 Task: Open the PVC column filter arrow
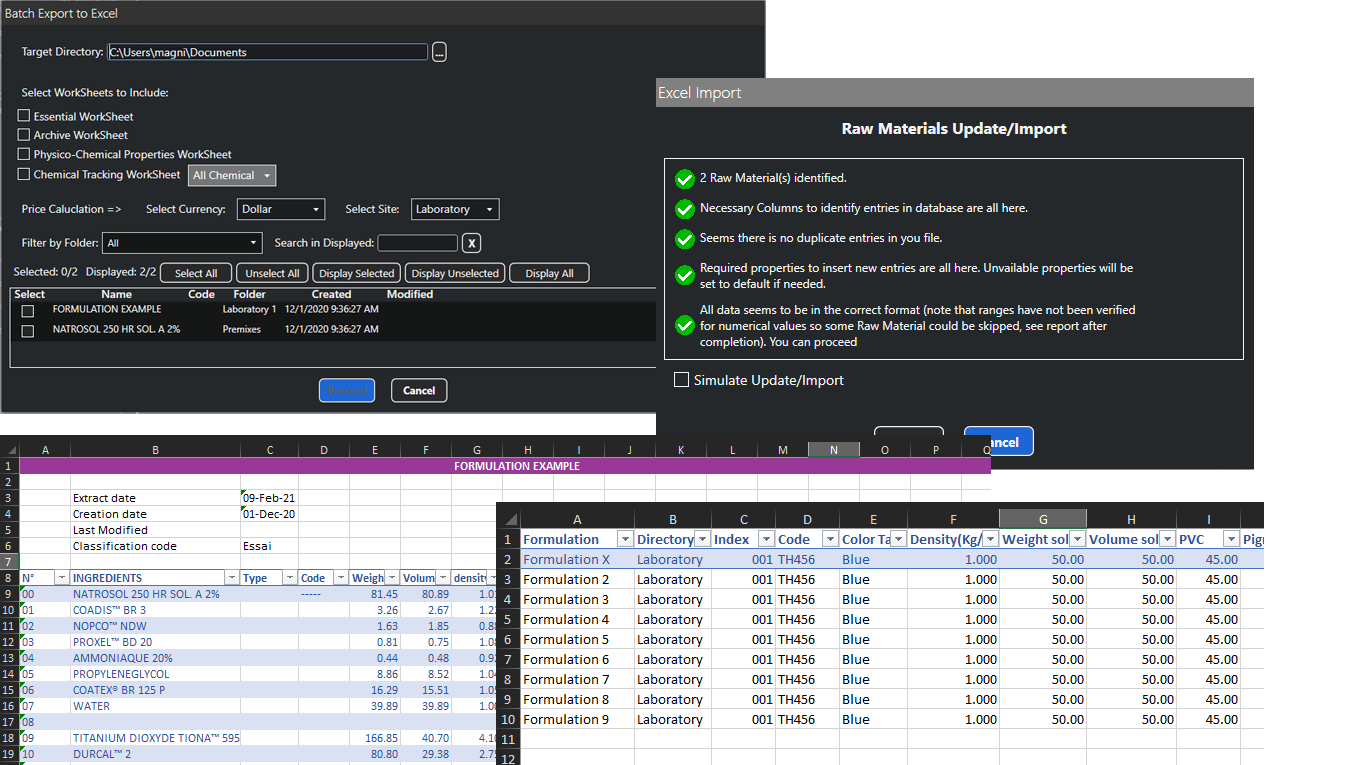1232,540
